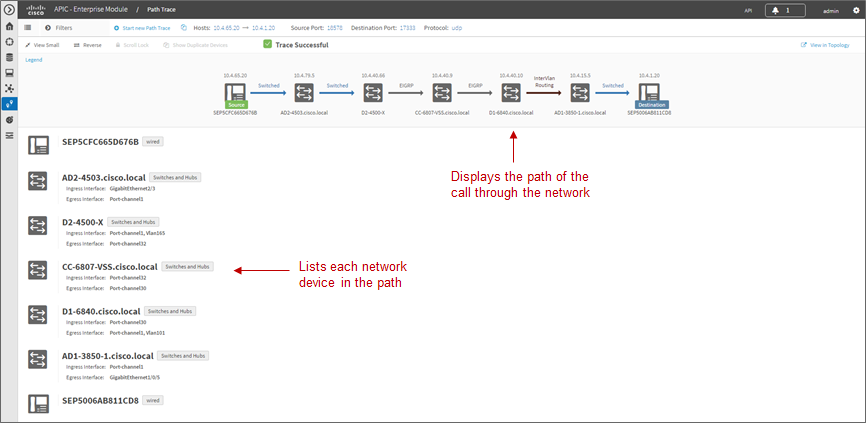Open the settings gear next to admin

point(856,10)
